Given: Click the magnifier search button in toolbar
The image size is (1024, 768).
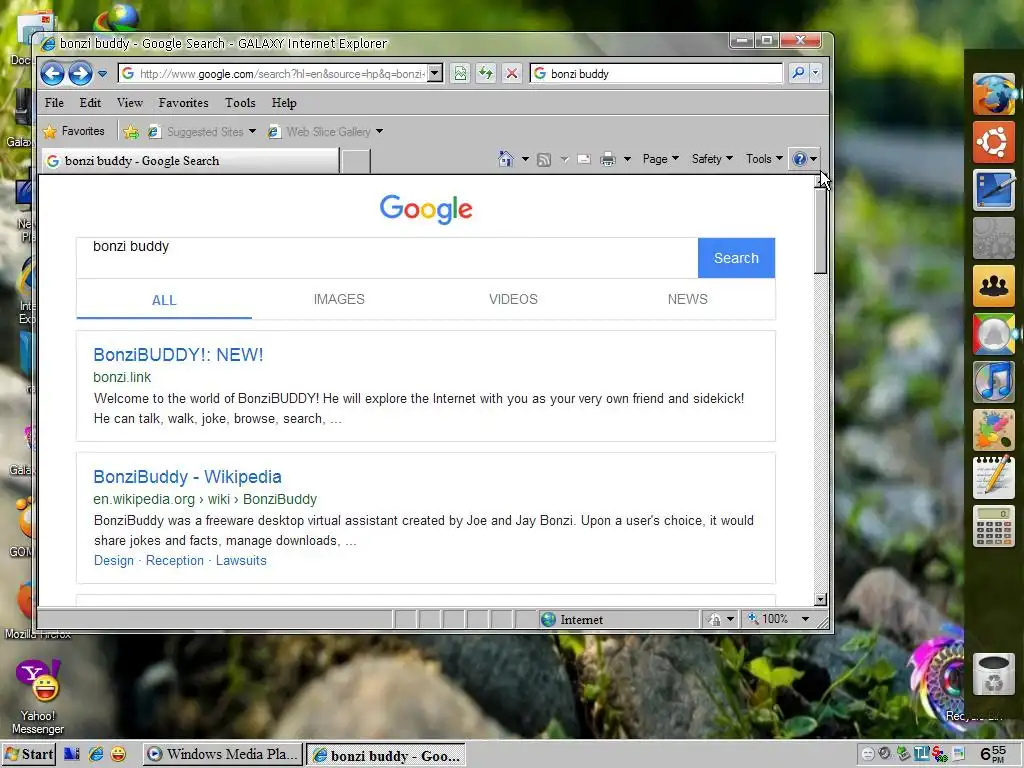Looking at the screenshot, I should [797, 73].
